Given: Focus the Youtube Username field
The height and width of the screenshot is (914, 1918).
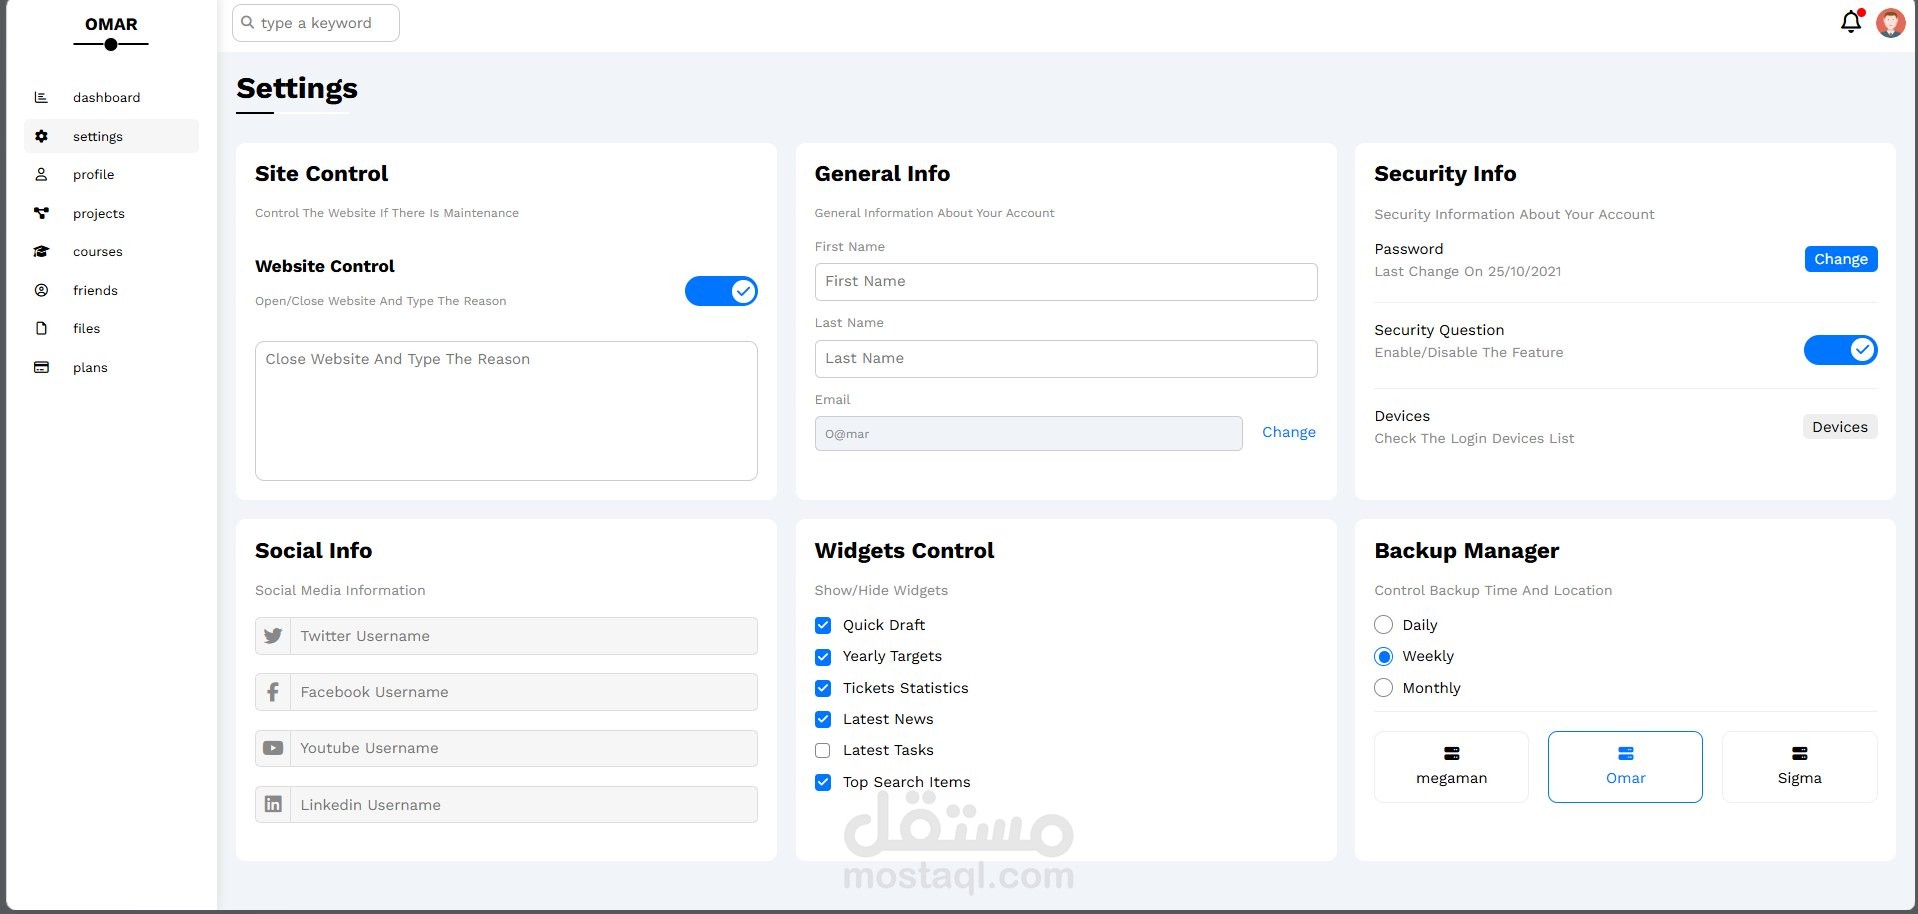Looking at the screenshot, I should pyautogui.click(x=524, y=748).
